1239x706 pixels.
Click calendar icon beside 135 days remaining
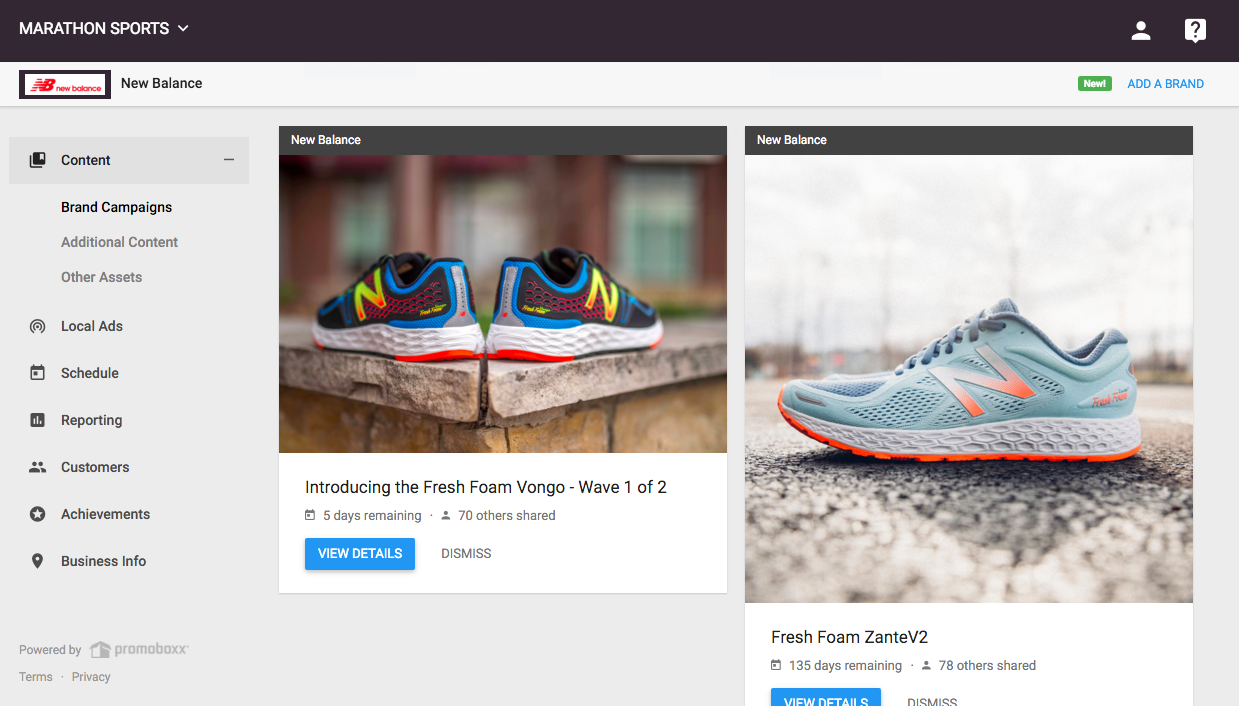click(776, 666)
